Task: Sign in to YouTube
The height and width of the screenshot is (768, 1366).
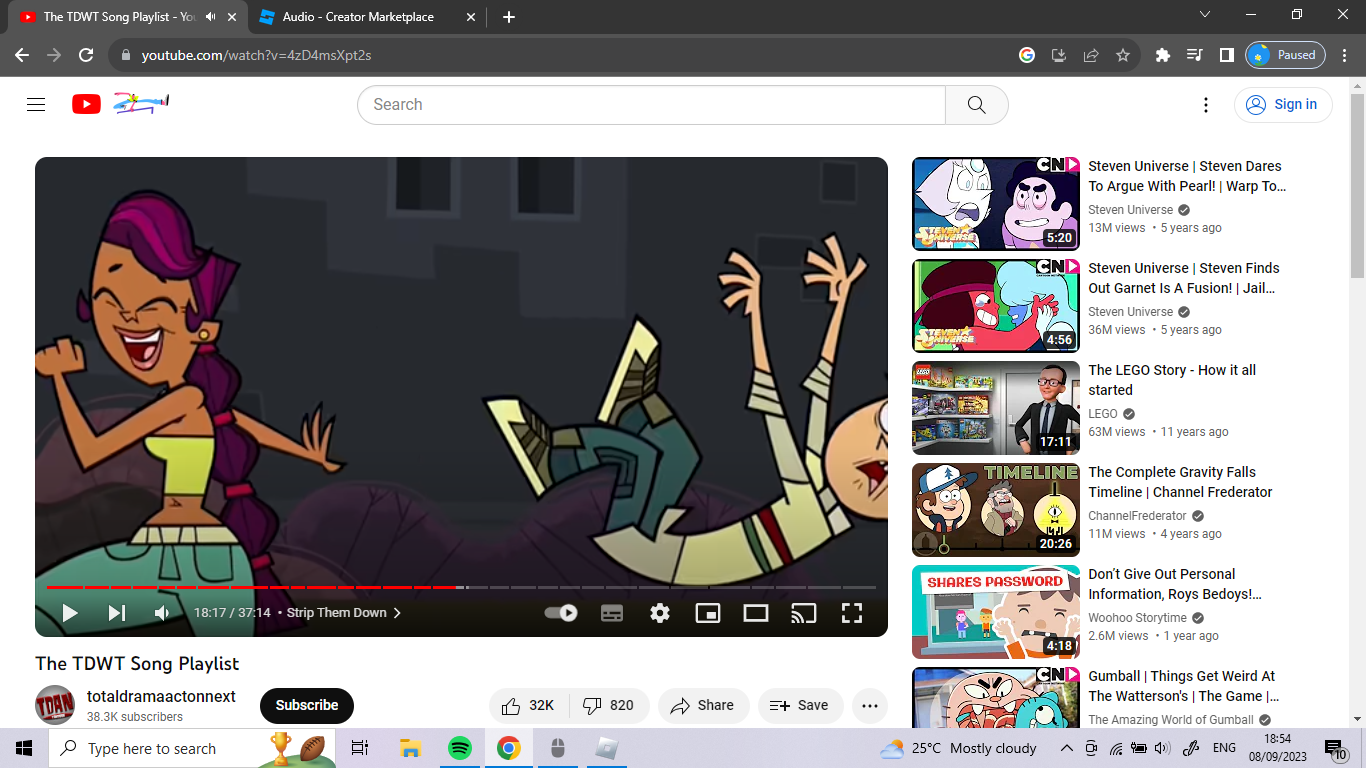Action: click(1283, 104)
